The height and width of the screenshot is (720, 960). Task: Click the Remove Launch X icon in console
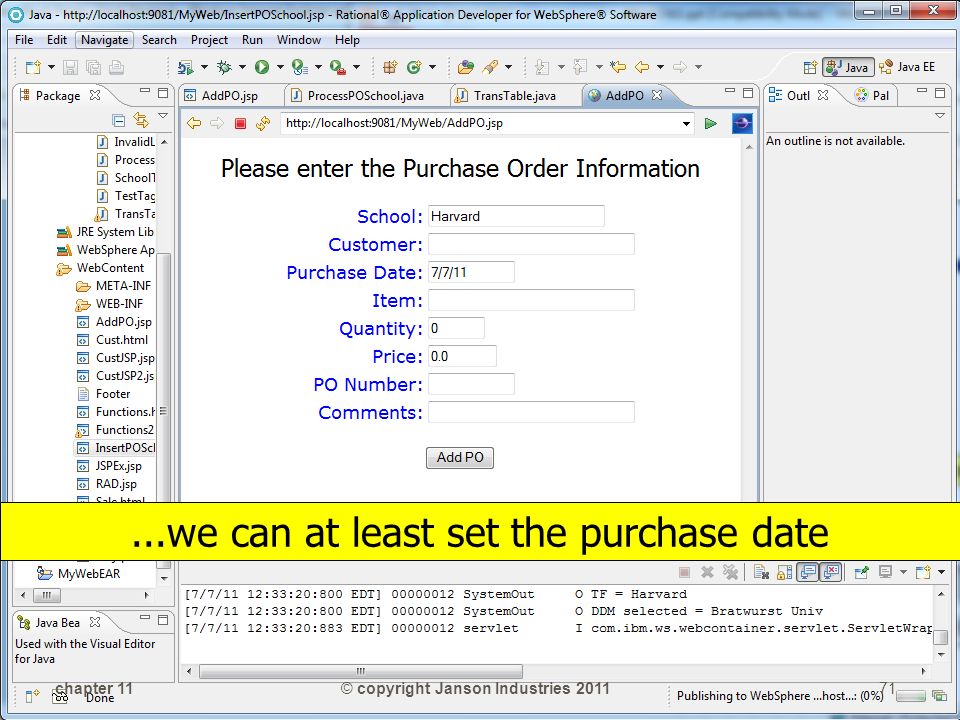(707, 572)
